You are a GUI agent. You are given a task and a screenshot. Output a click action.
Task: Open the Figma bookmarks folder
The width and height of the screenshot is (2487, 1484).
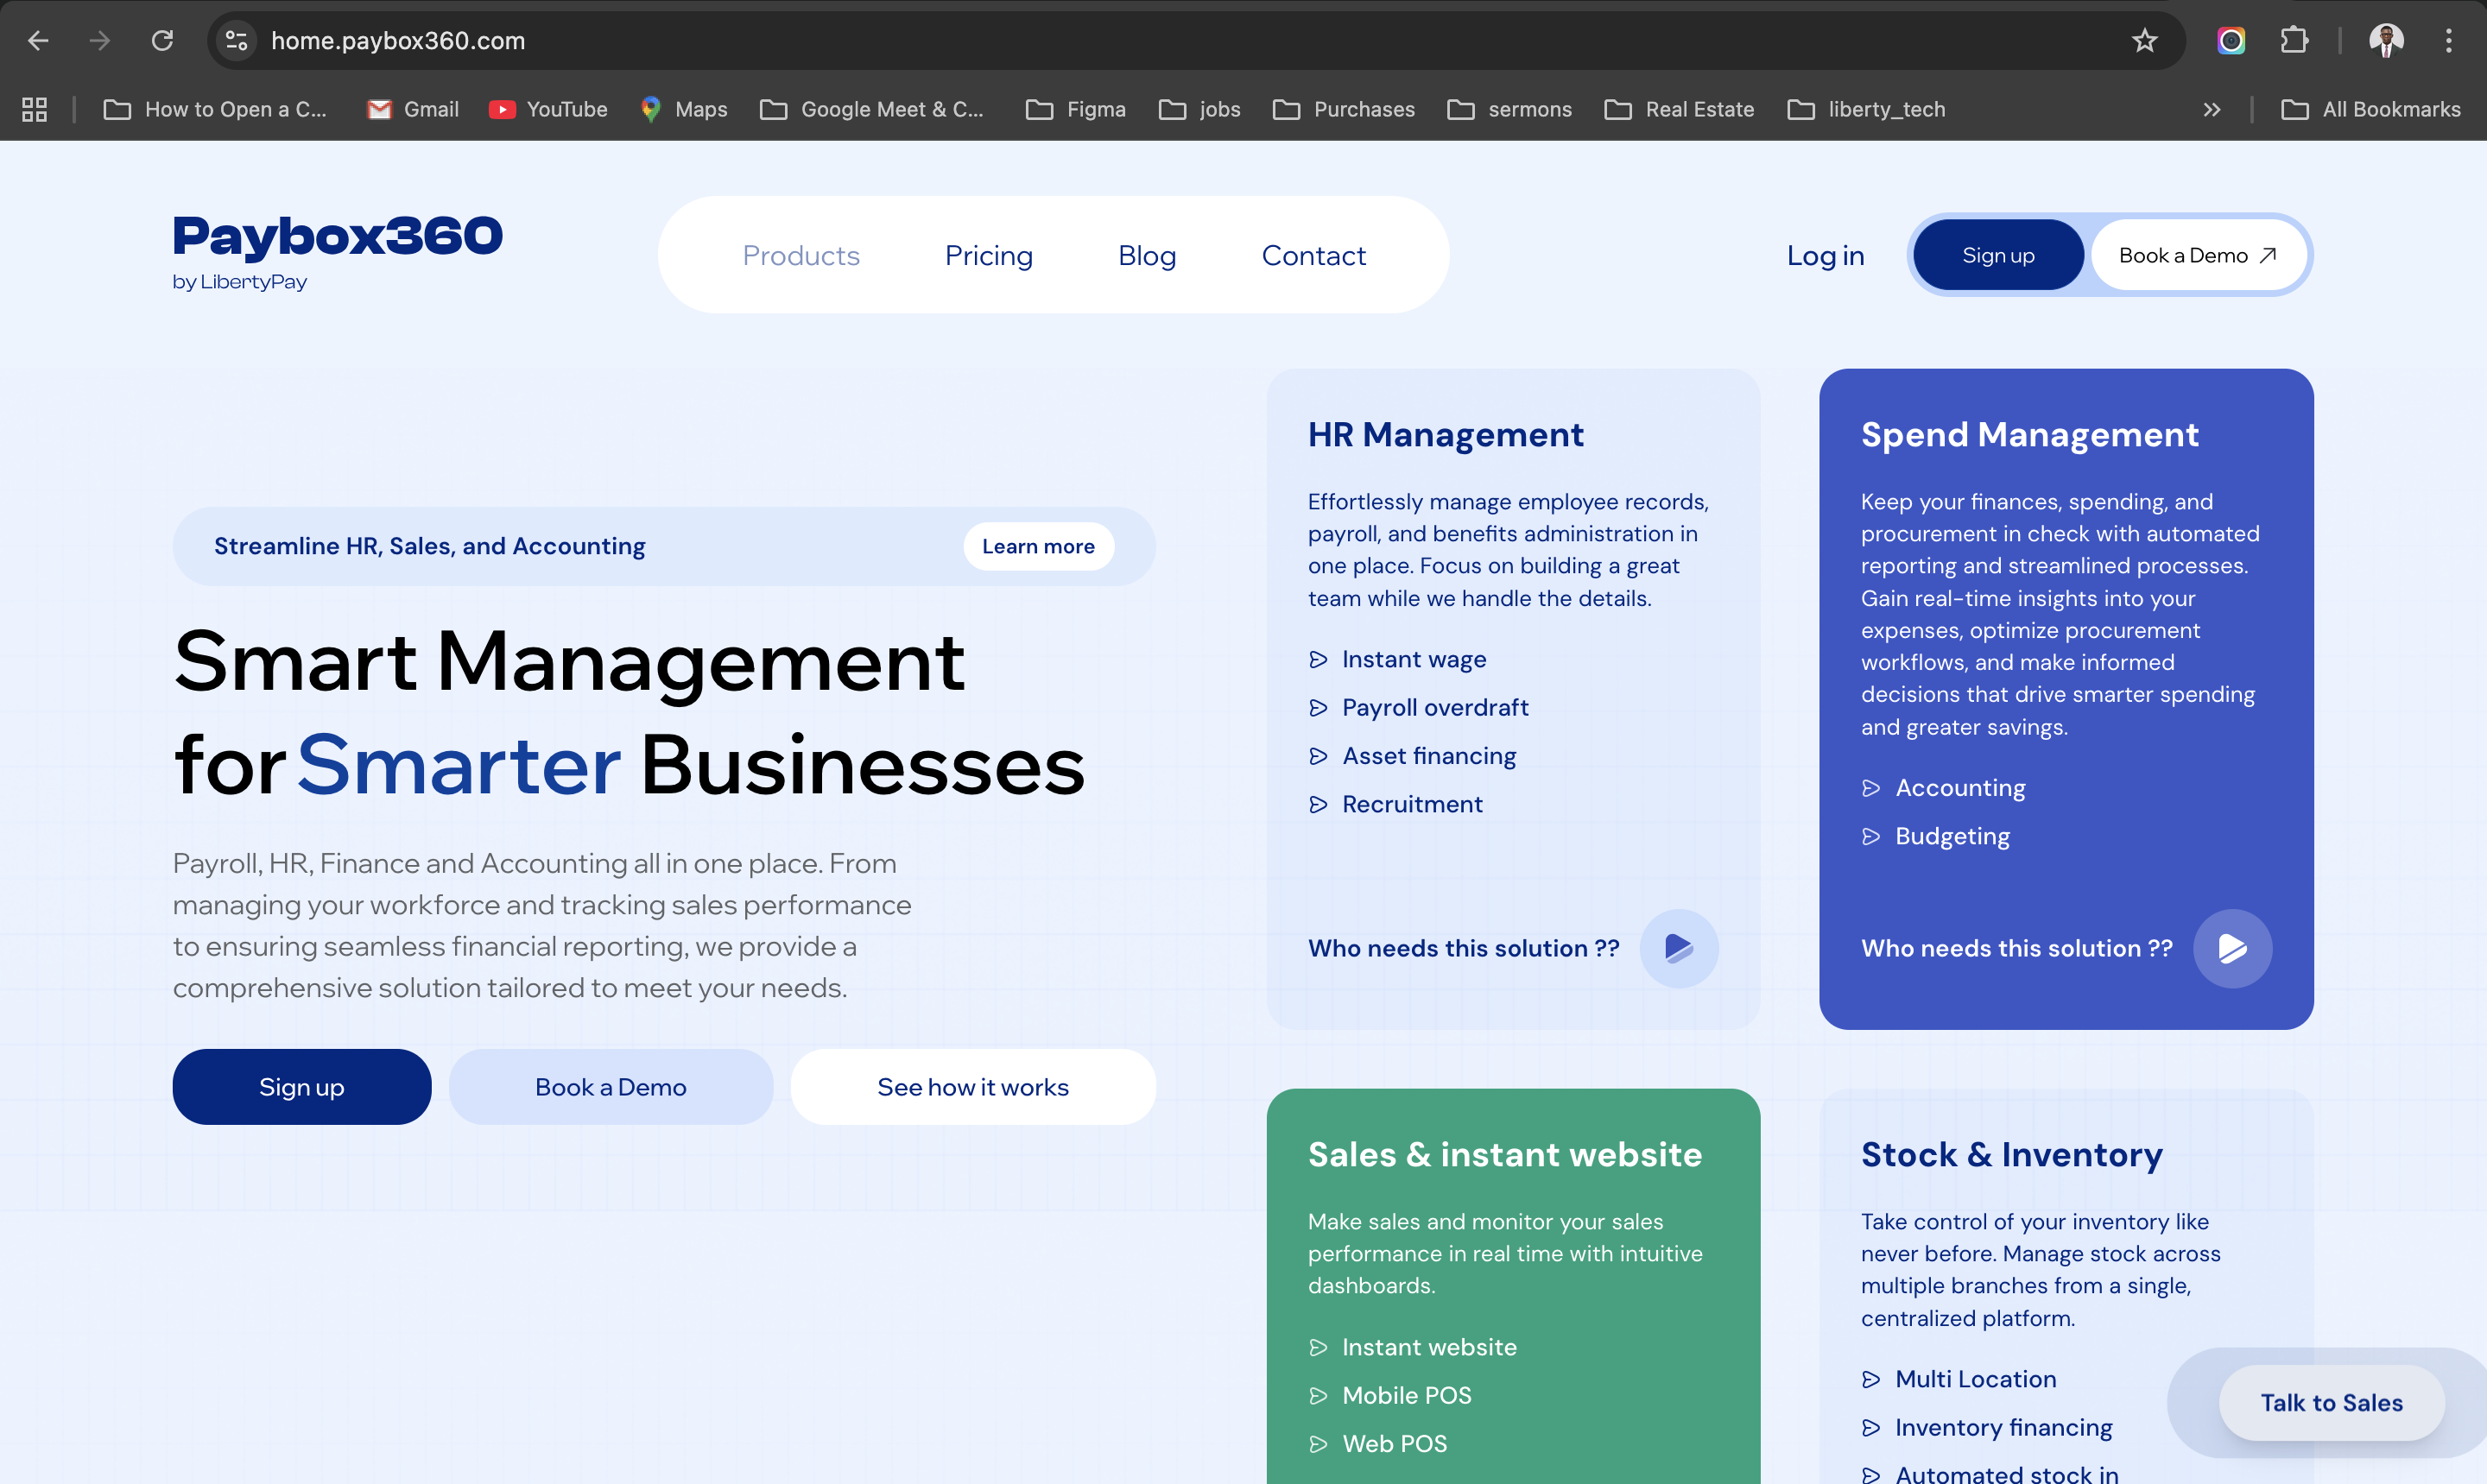pos(1076,109)
